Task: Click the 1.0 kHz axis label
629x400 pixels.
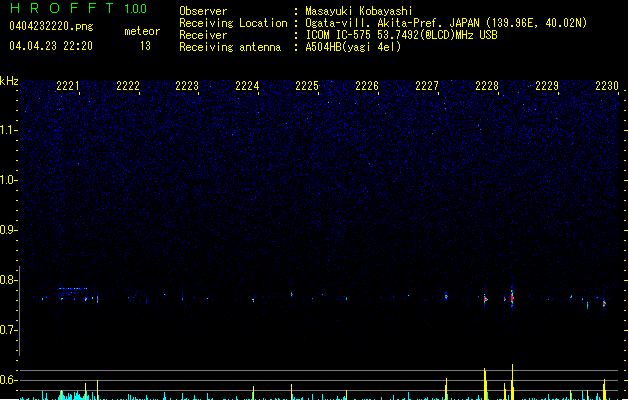Action: click(x=8, y=180)
